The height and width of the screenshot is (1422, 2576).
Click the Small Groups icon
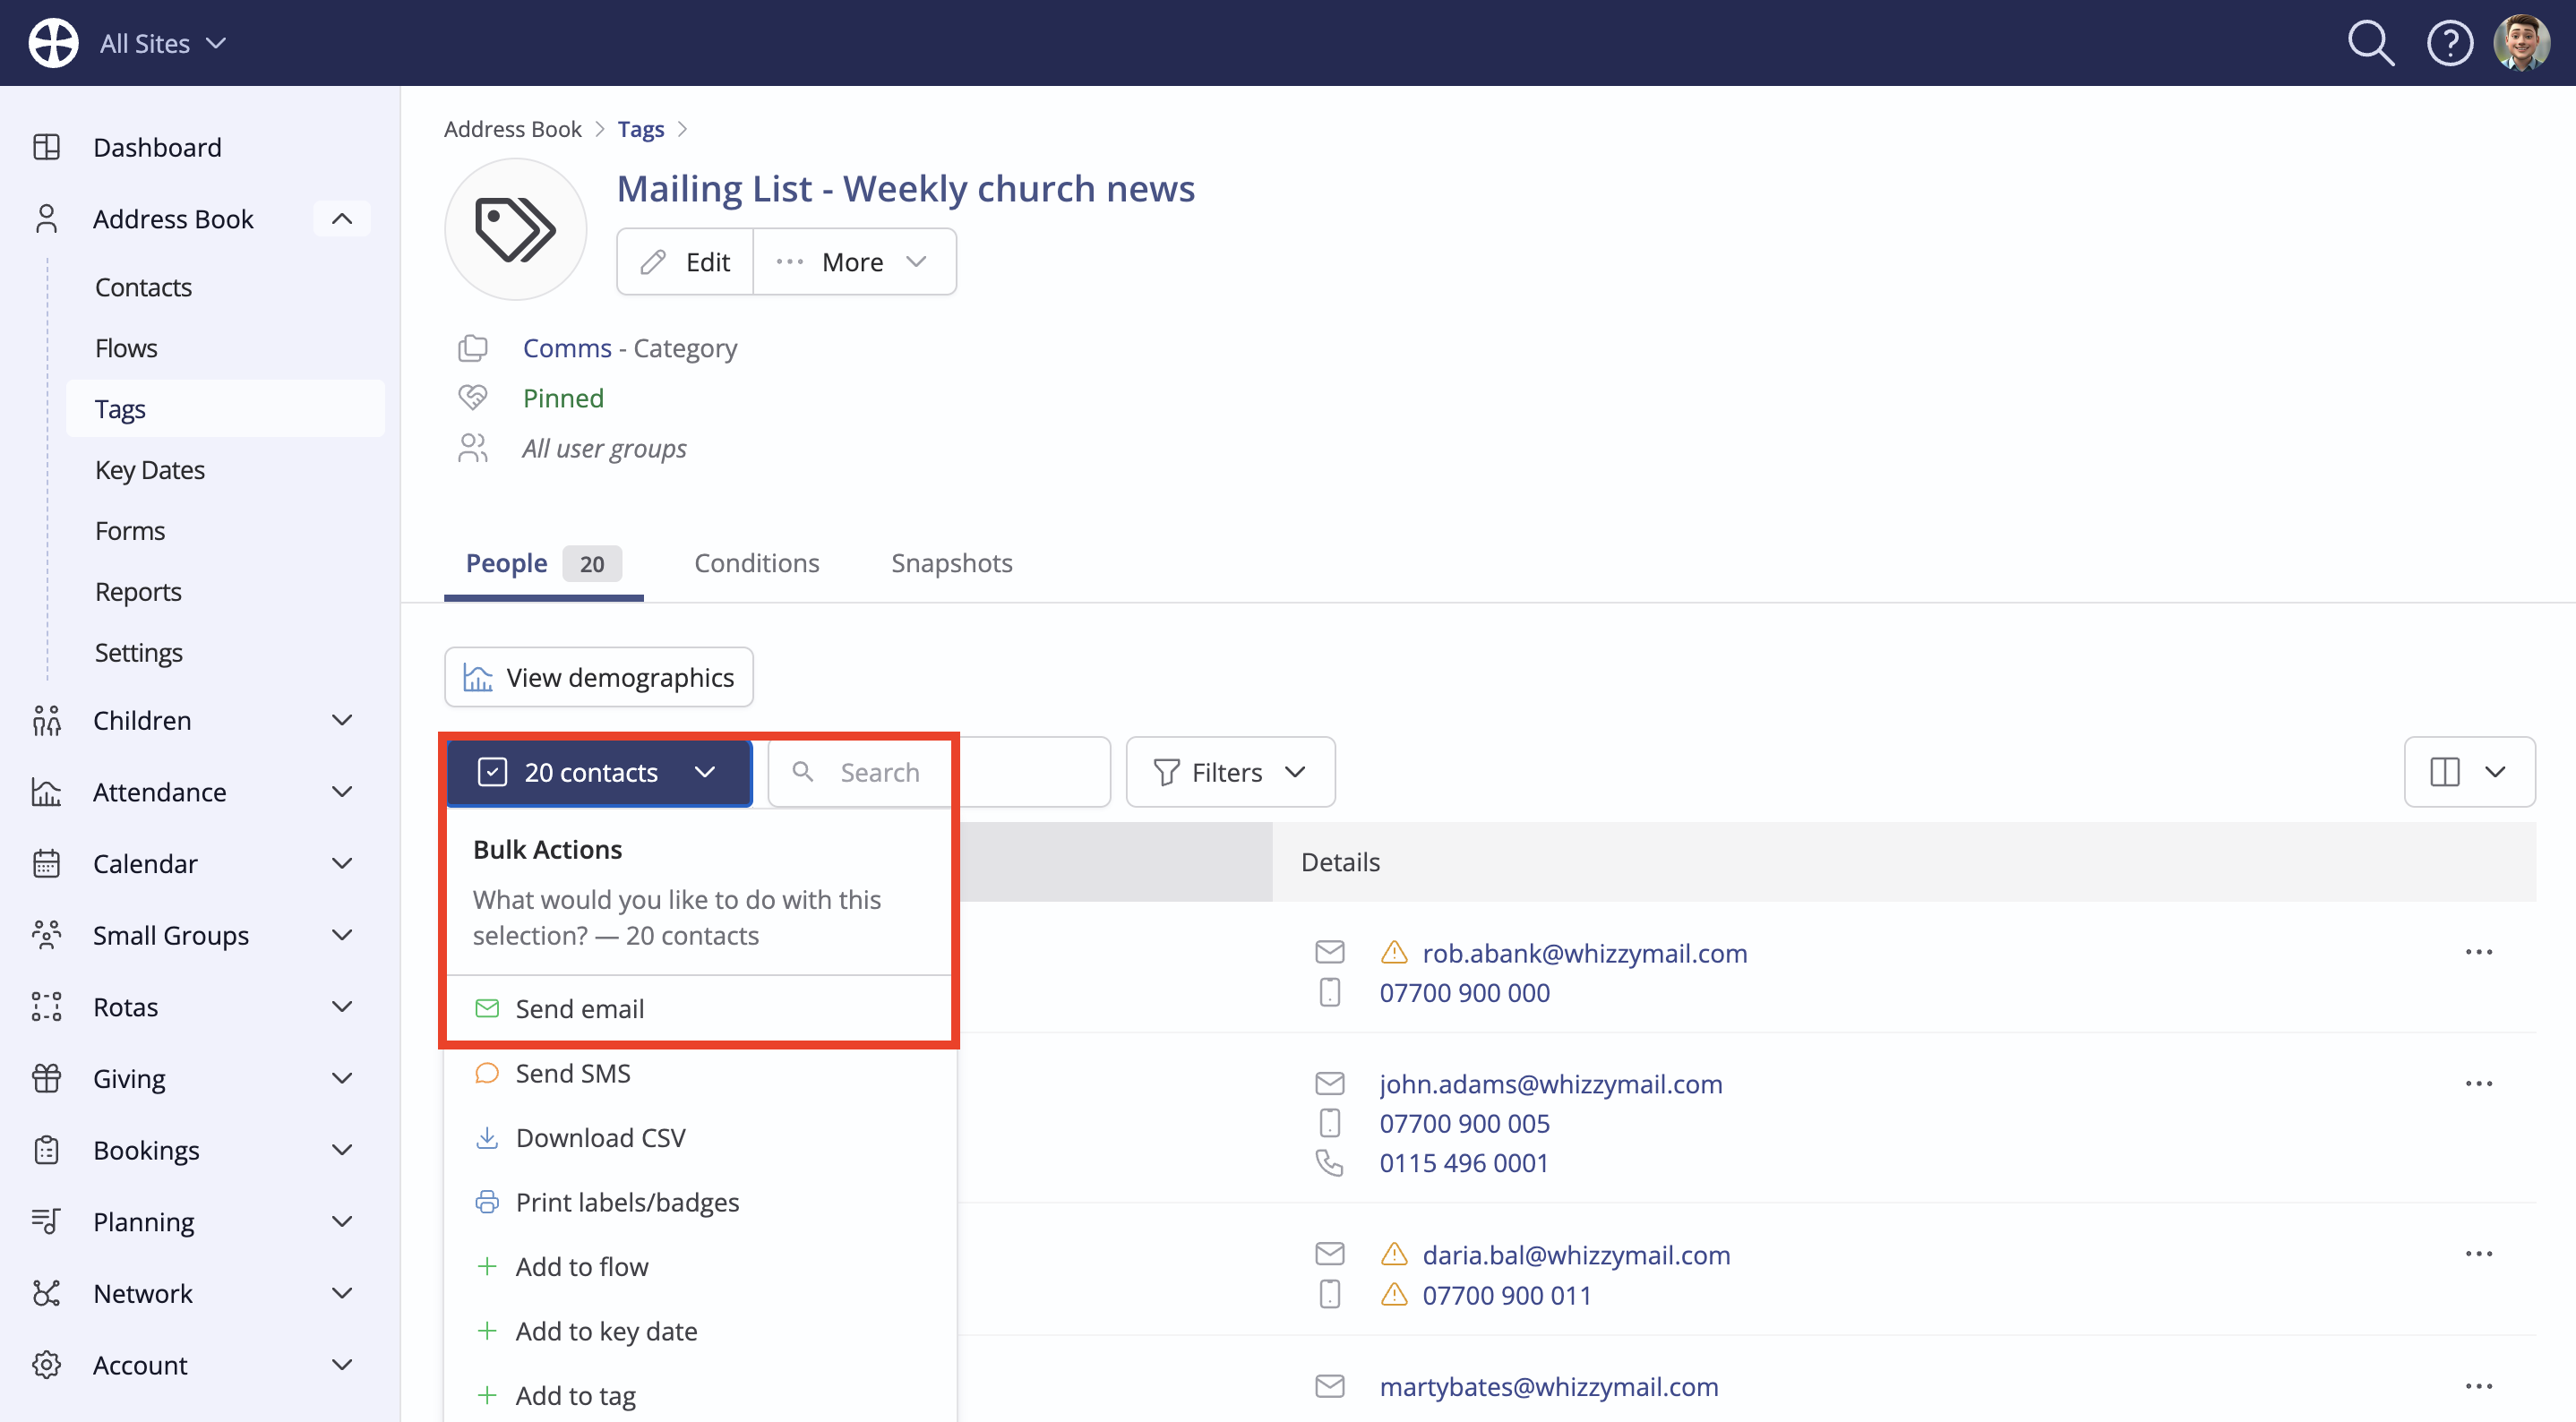47,935
